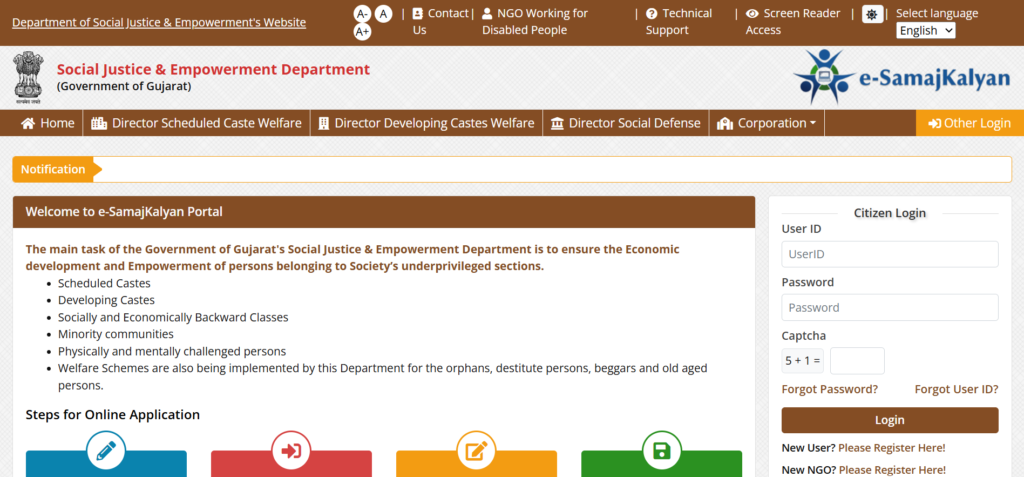Viewport: 1024px width, 477px height.
Task: Click the Screen Reader Access eye icon
Action: (x=752, y=14)
